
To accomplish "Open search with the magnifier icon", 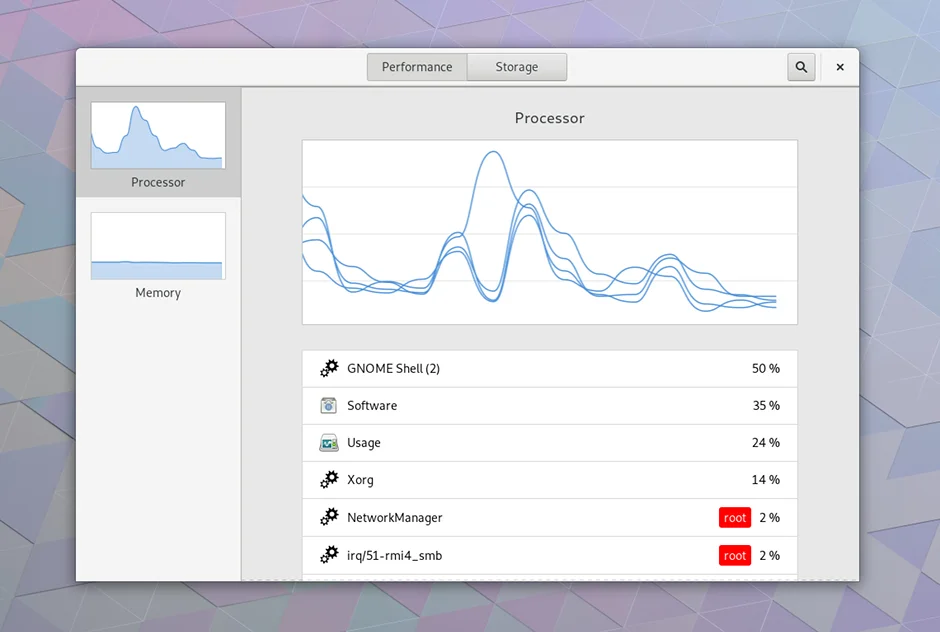I will 801,67.
